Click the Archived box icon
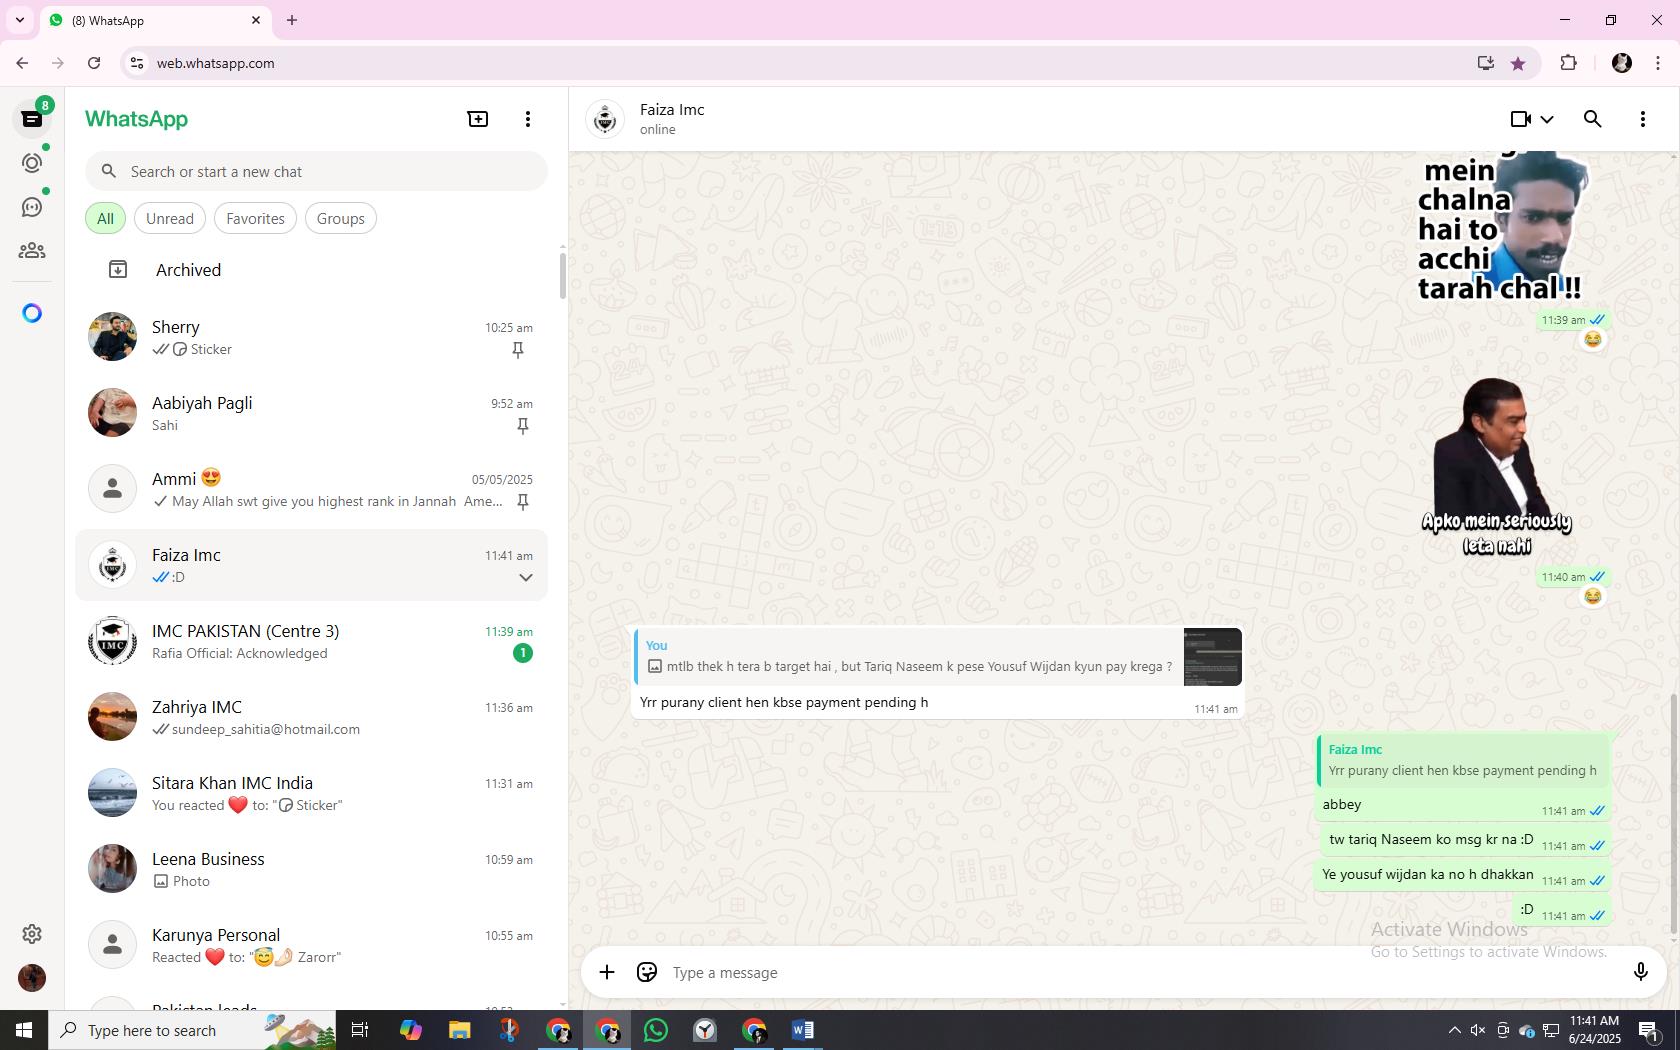This screenshot has height=1050, width=1680. pyautogui.click(x=118, y=270)
